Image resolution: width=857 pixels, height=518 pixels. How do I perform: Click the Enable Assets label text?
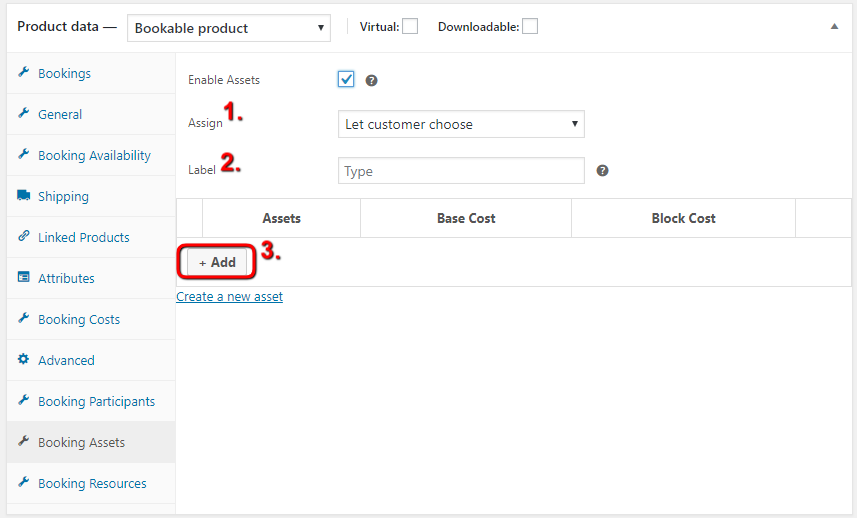[x=224, y=80]
